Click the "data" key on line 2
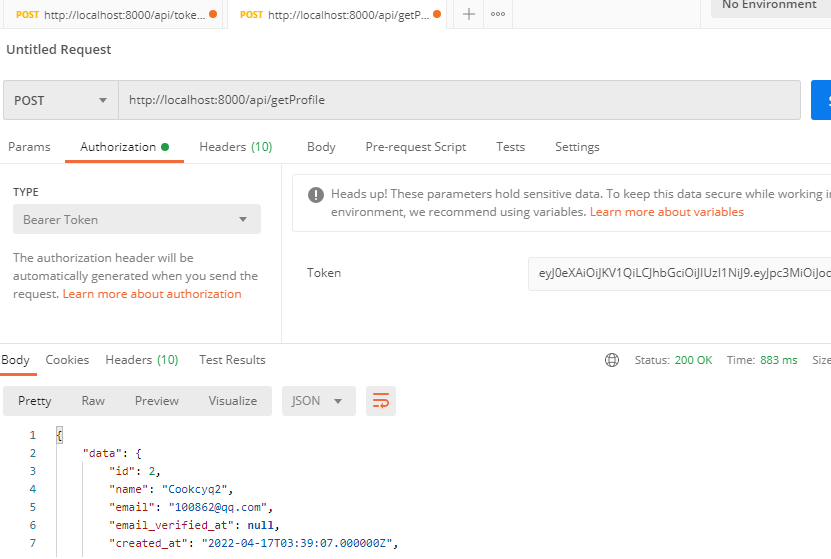 (102, 453)
